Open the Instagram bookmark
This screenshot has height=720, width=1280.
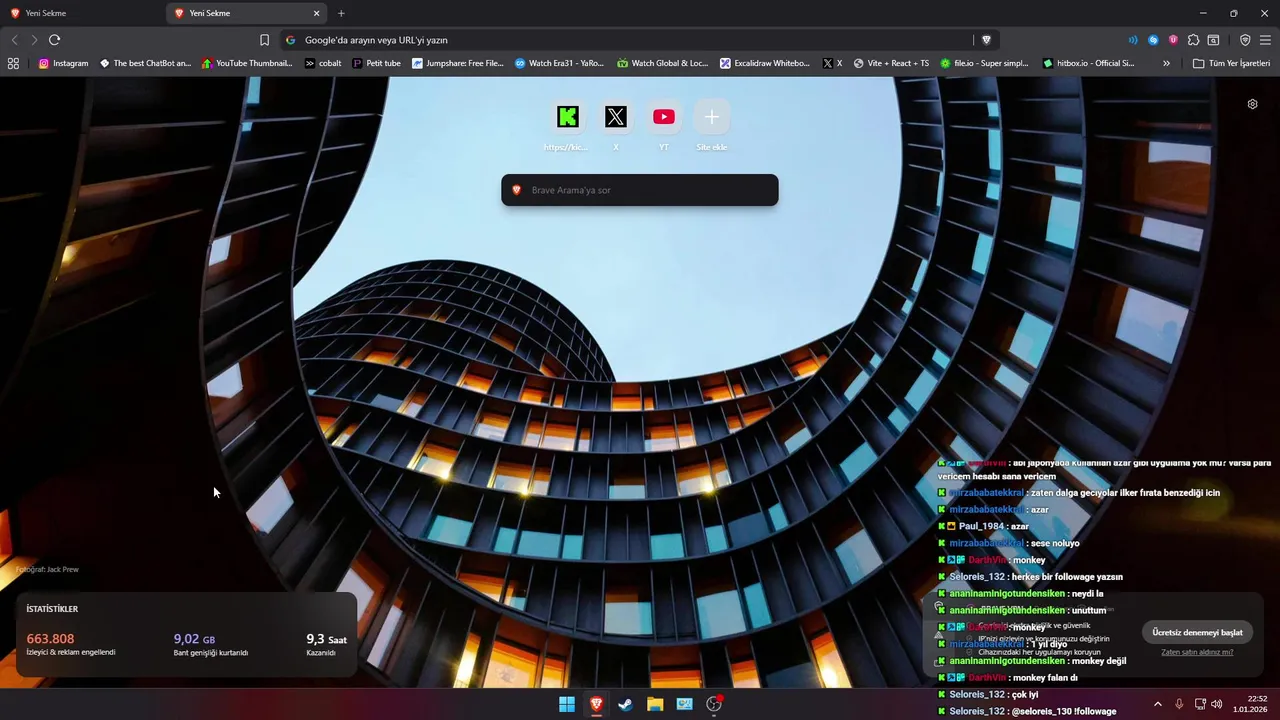pos(63,63)
